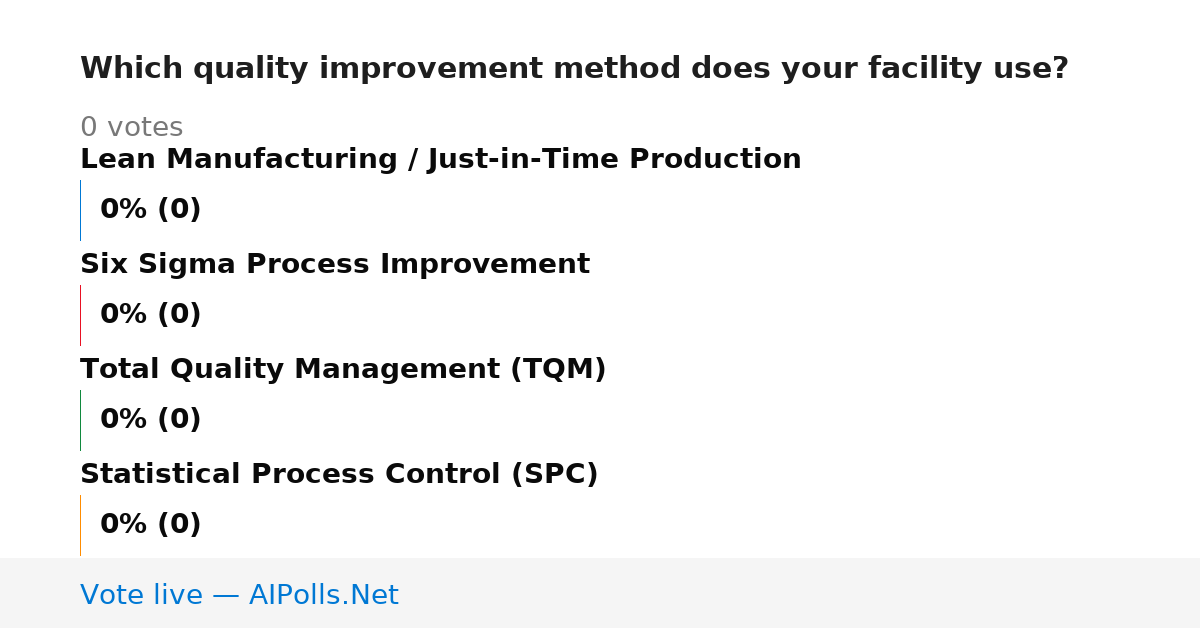Click the (SPC) abbreviation text

point(554,475)
